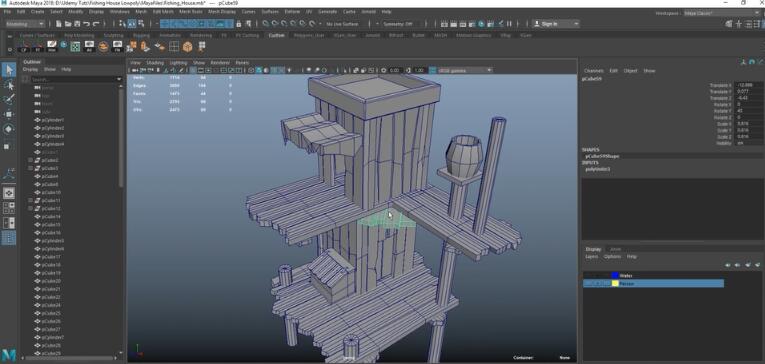Open the Windows menu
Viewport: 765px width, 364px height.
(120, 11)
